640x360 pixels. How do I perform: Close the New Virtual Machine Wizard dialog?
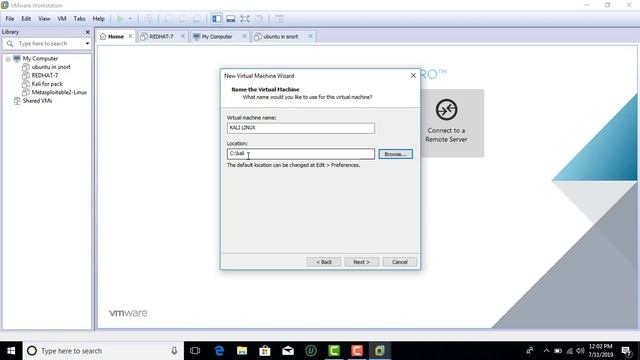(x=413, y=76)
